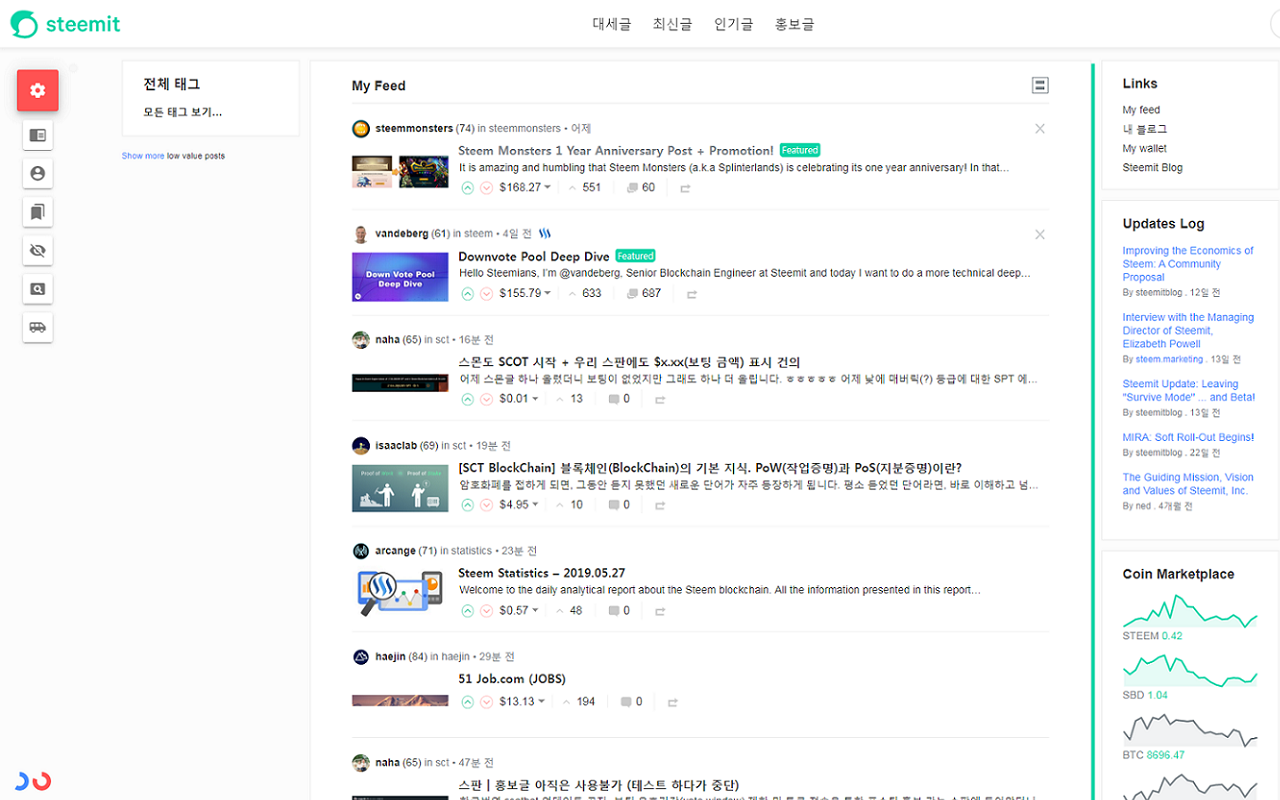The width and height of the screenshot is (1280, 800).
Task: Resteem the SCT BlockChain post
Action: pyautogui.click(x=660, y=506)
